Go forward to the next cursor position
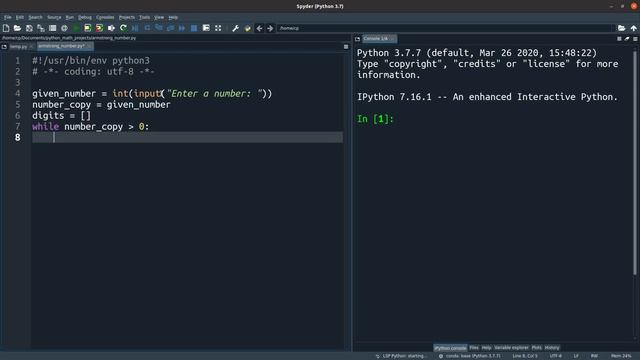The image size is (640, 360). pos(270,28)
